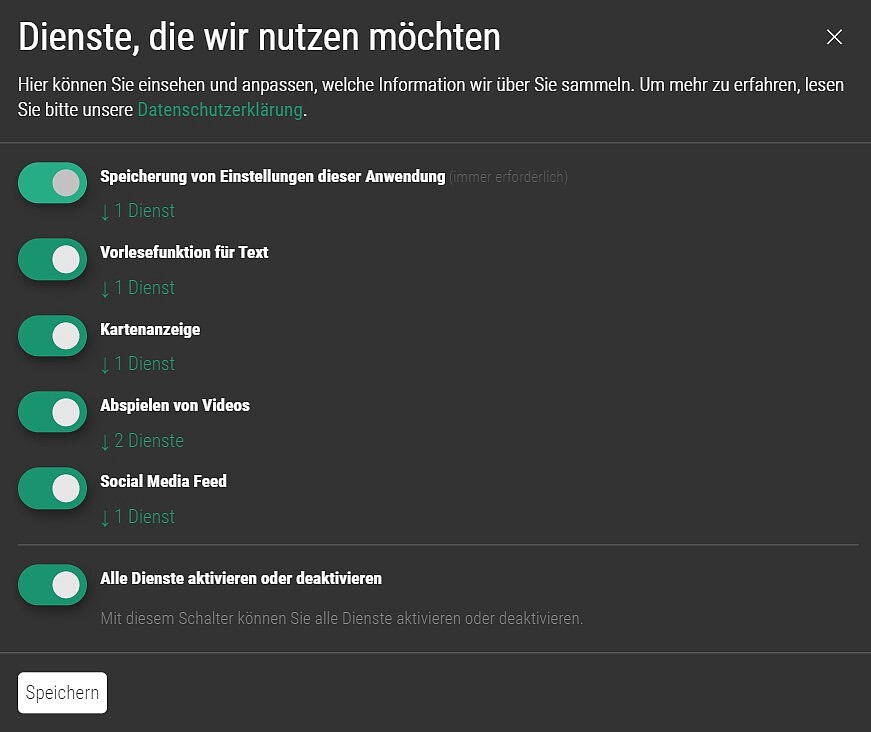This screenshot has width=871, height=732.
Task: Click the Speichern button
Action: click(62, 693)
